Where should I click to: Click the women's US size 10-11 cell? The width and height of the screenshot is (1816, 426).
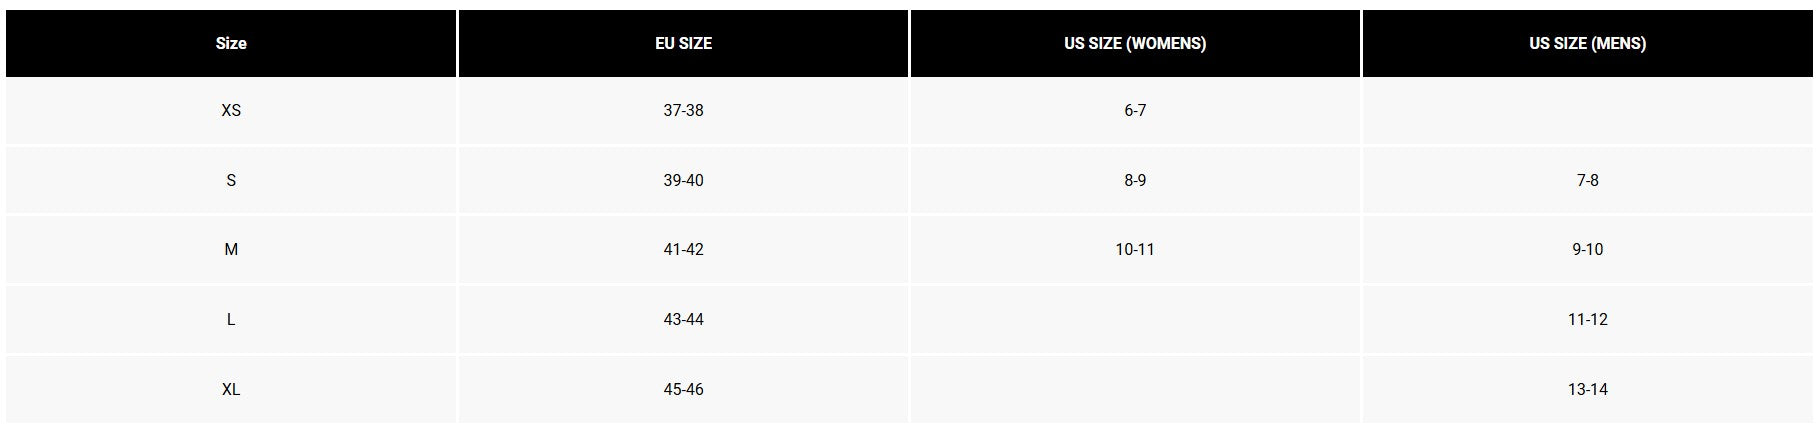pos(1135,249)
